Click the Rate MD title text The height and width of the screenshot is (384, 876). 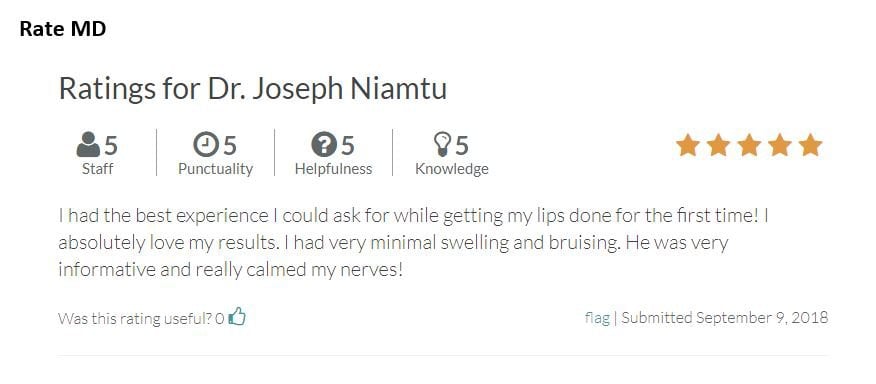coord(63,29)
